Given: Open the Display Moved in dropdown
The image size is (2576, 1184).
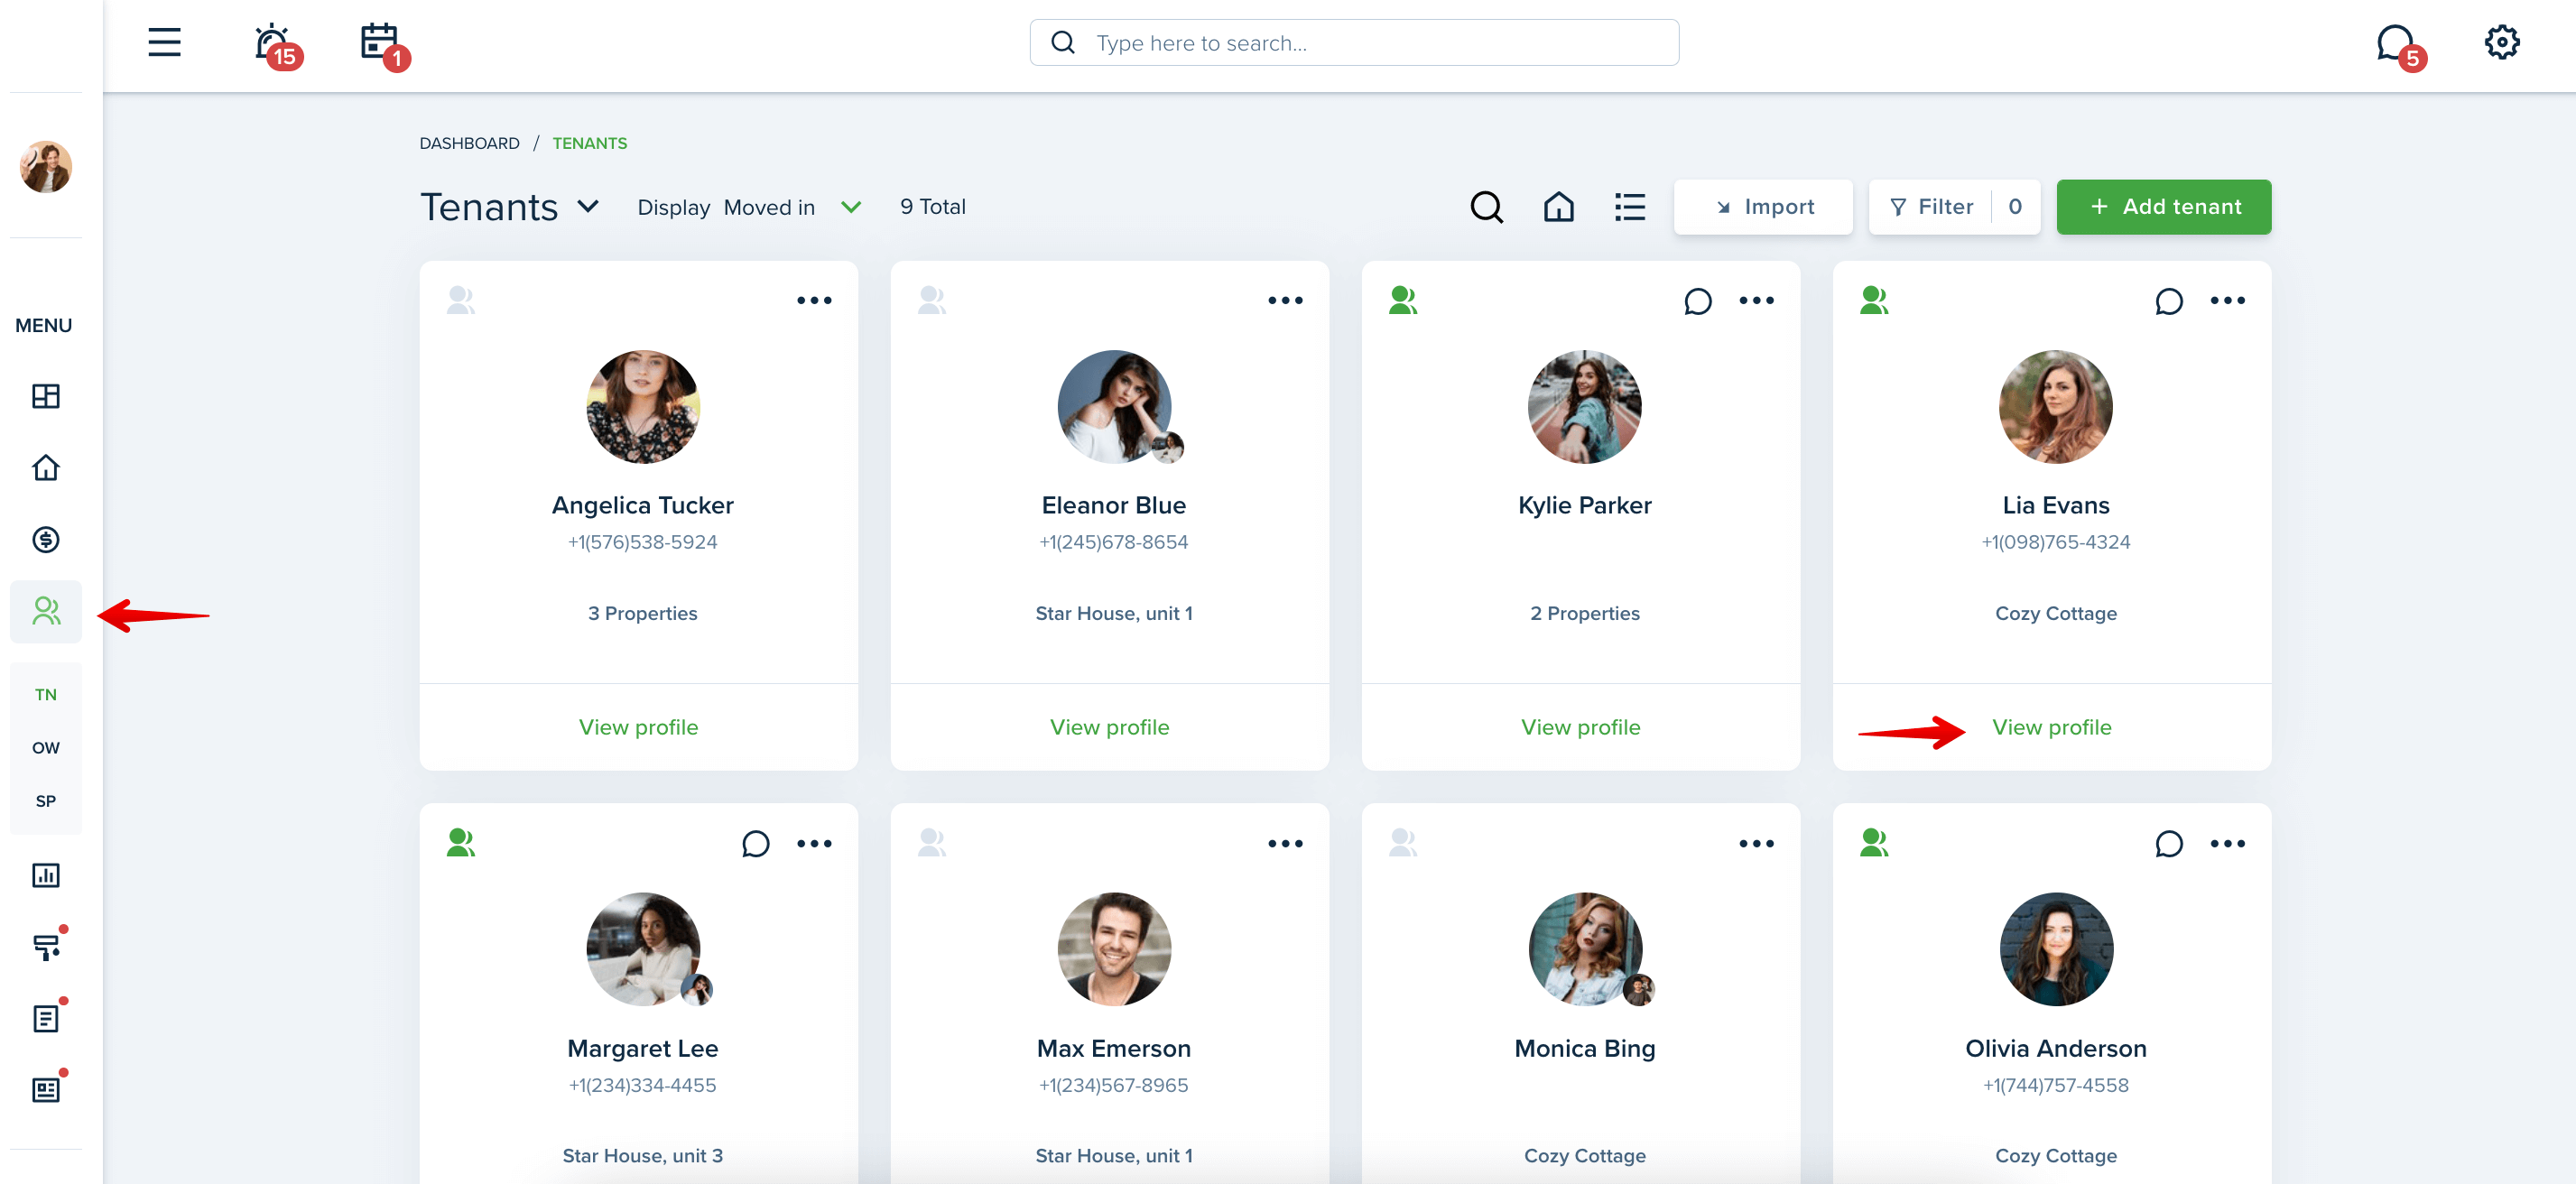Looking at the screenshot, I should click(750, 207).
